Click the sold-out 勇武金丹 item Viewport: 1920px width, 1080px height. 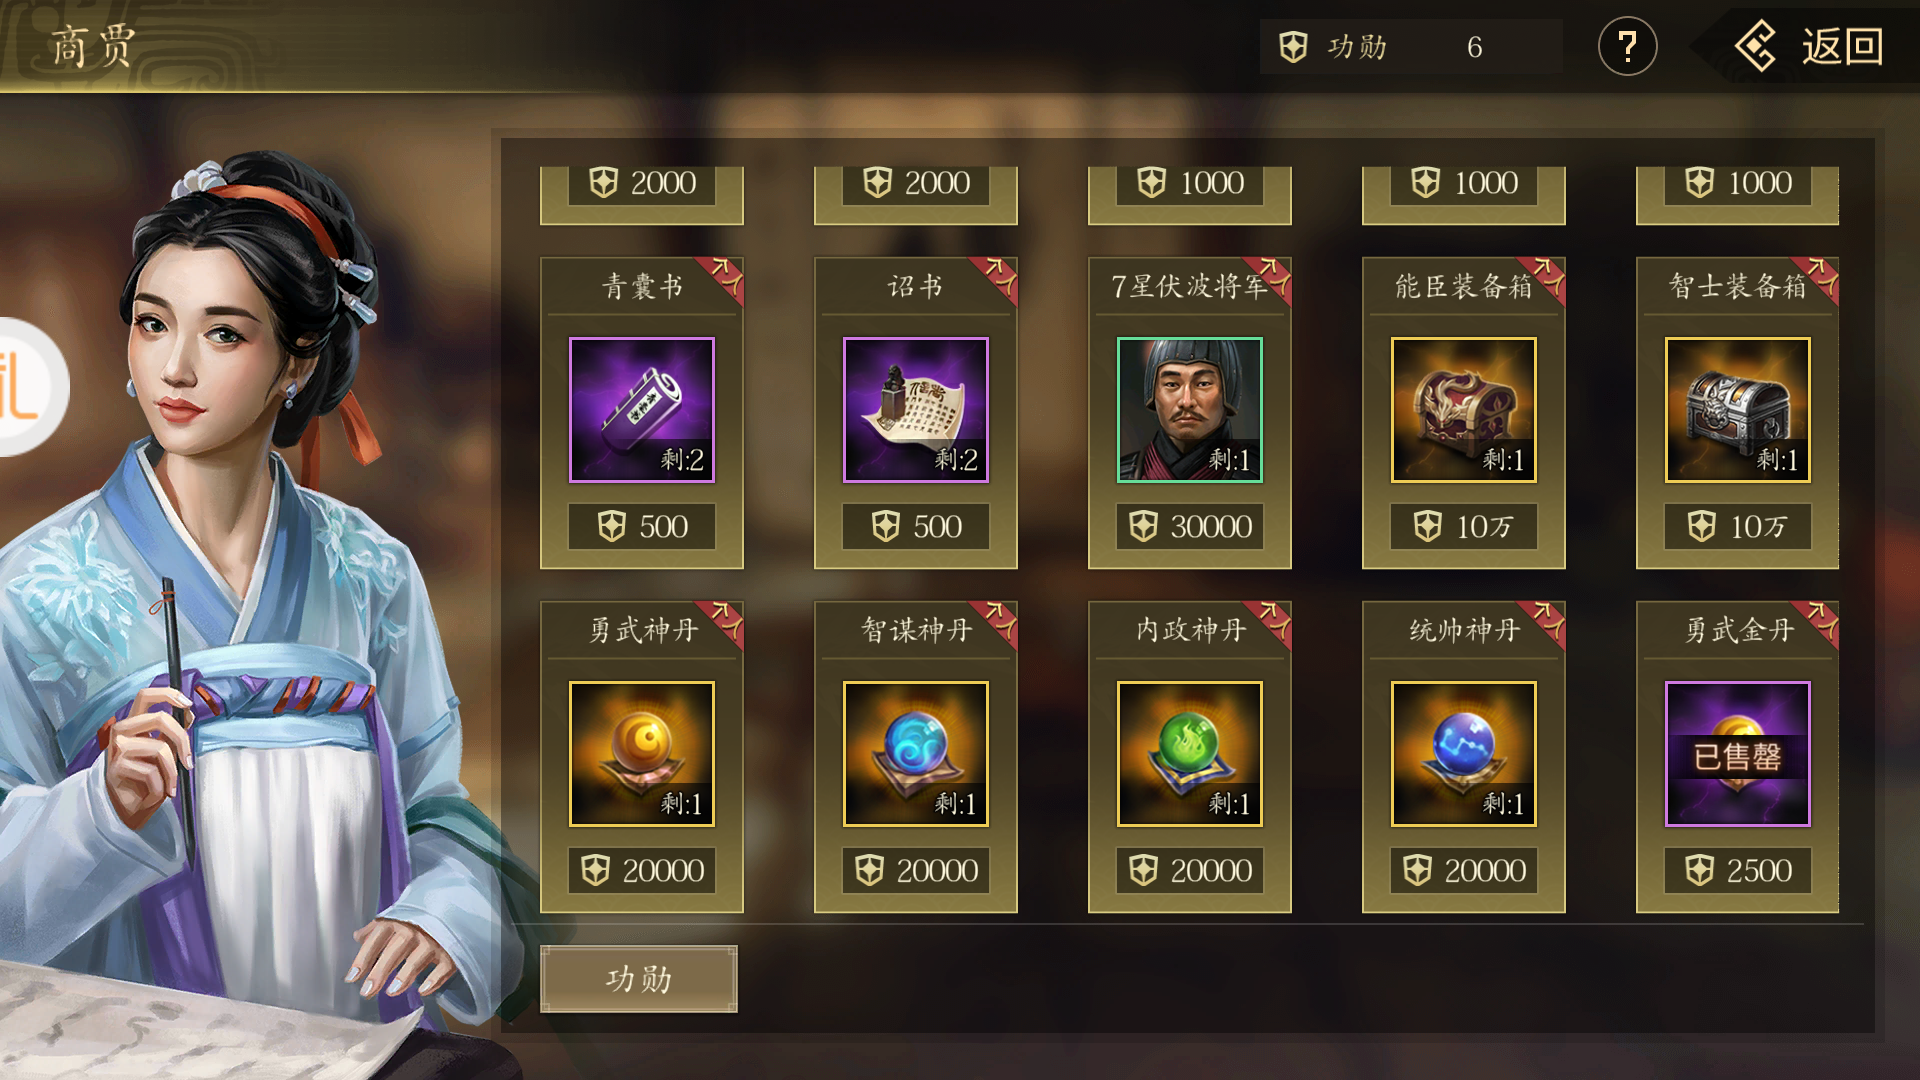click(1737, 754)
